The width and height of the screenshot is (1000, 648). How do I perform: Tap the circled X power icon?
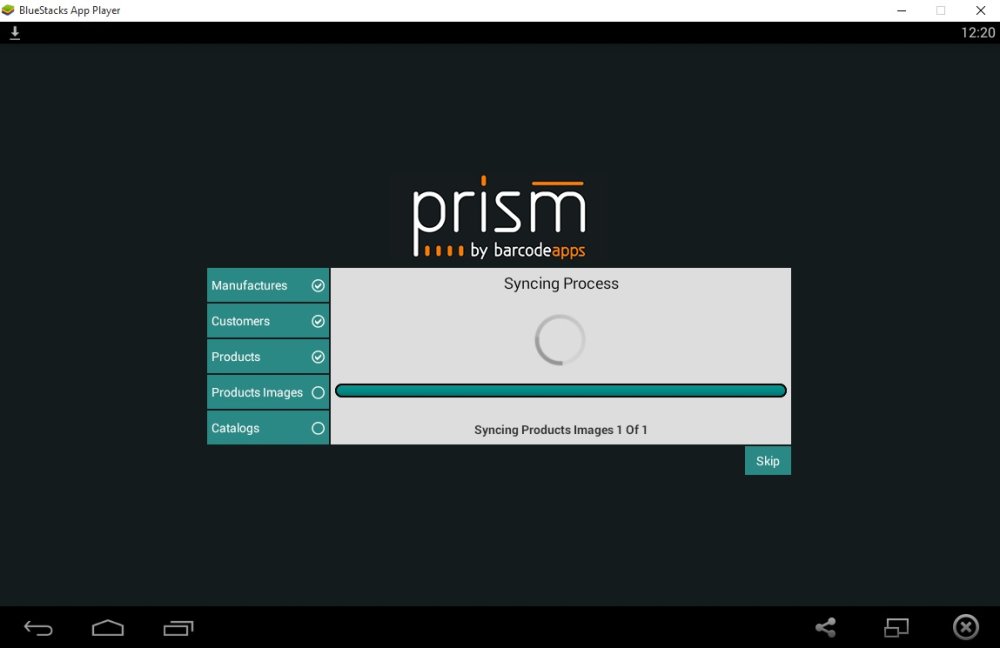[965, 627]
